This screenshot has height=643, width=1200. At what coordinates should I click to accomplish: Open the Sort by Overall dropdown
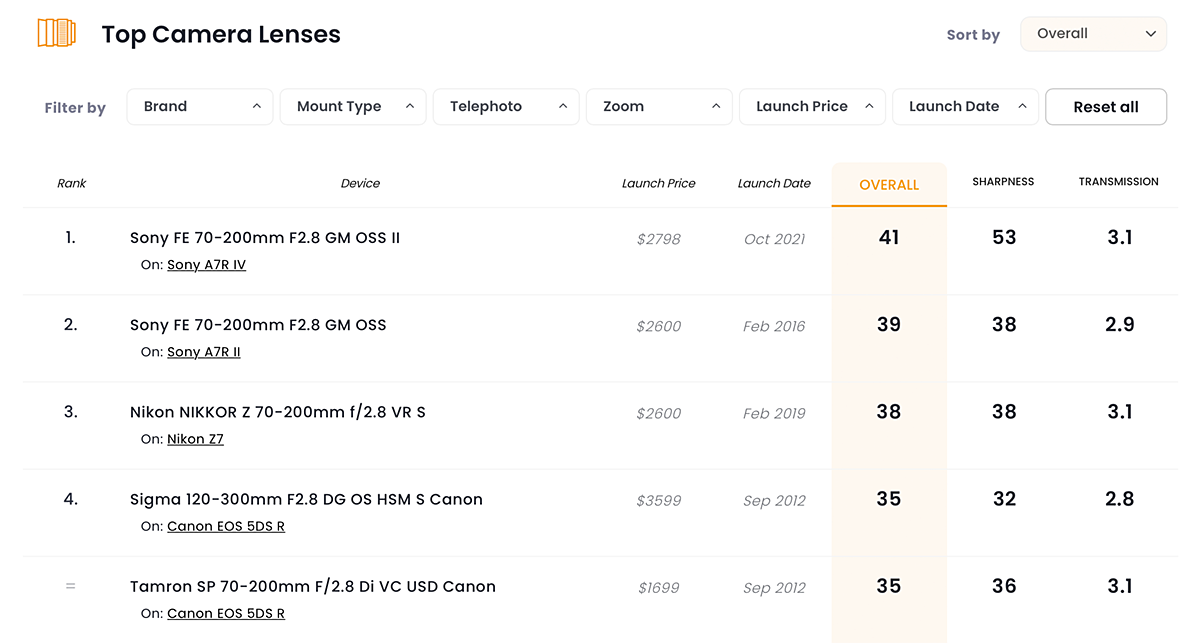click(x=1093, y=34)
